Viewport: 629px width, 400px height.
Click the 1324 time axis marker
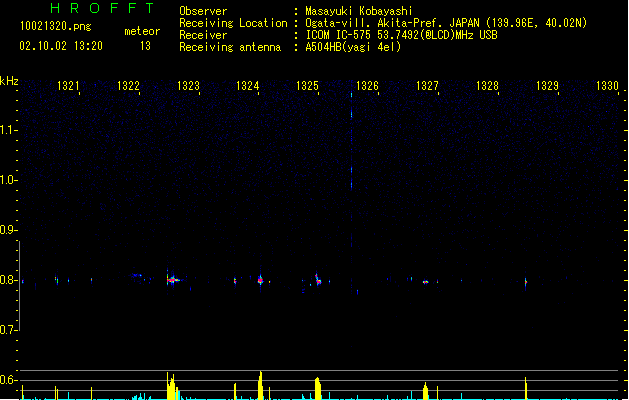248,86
